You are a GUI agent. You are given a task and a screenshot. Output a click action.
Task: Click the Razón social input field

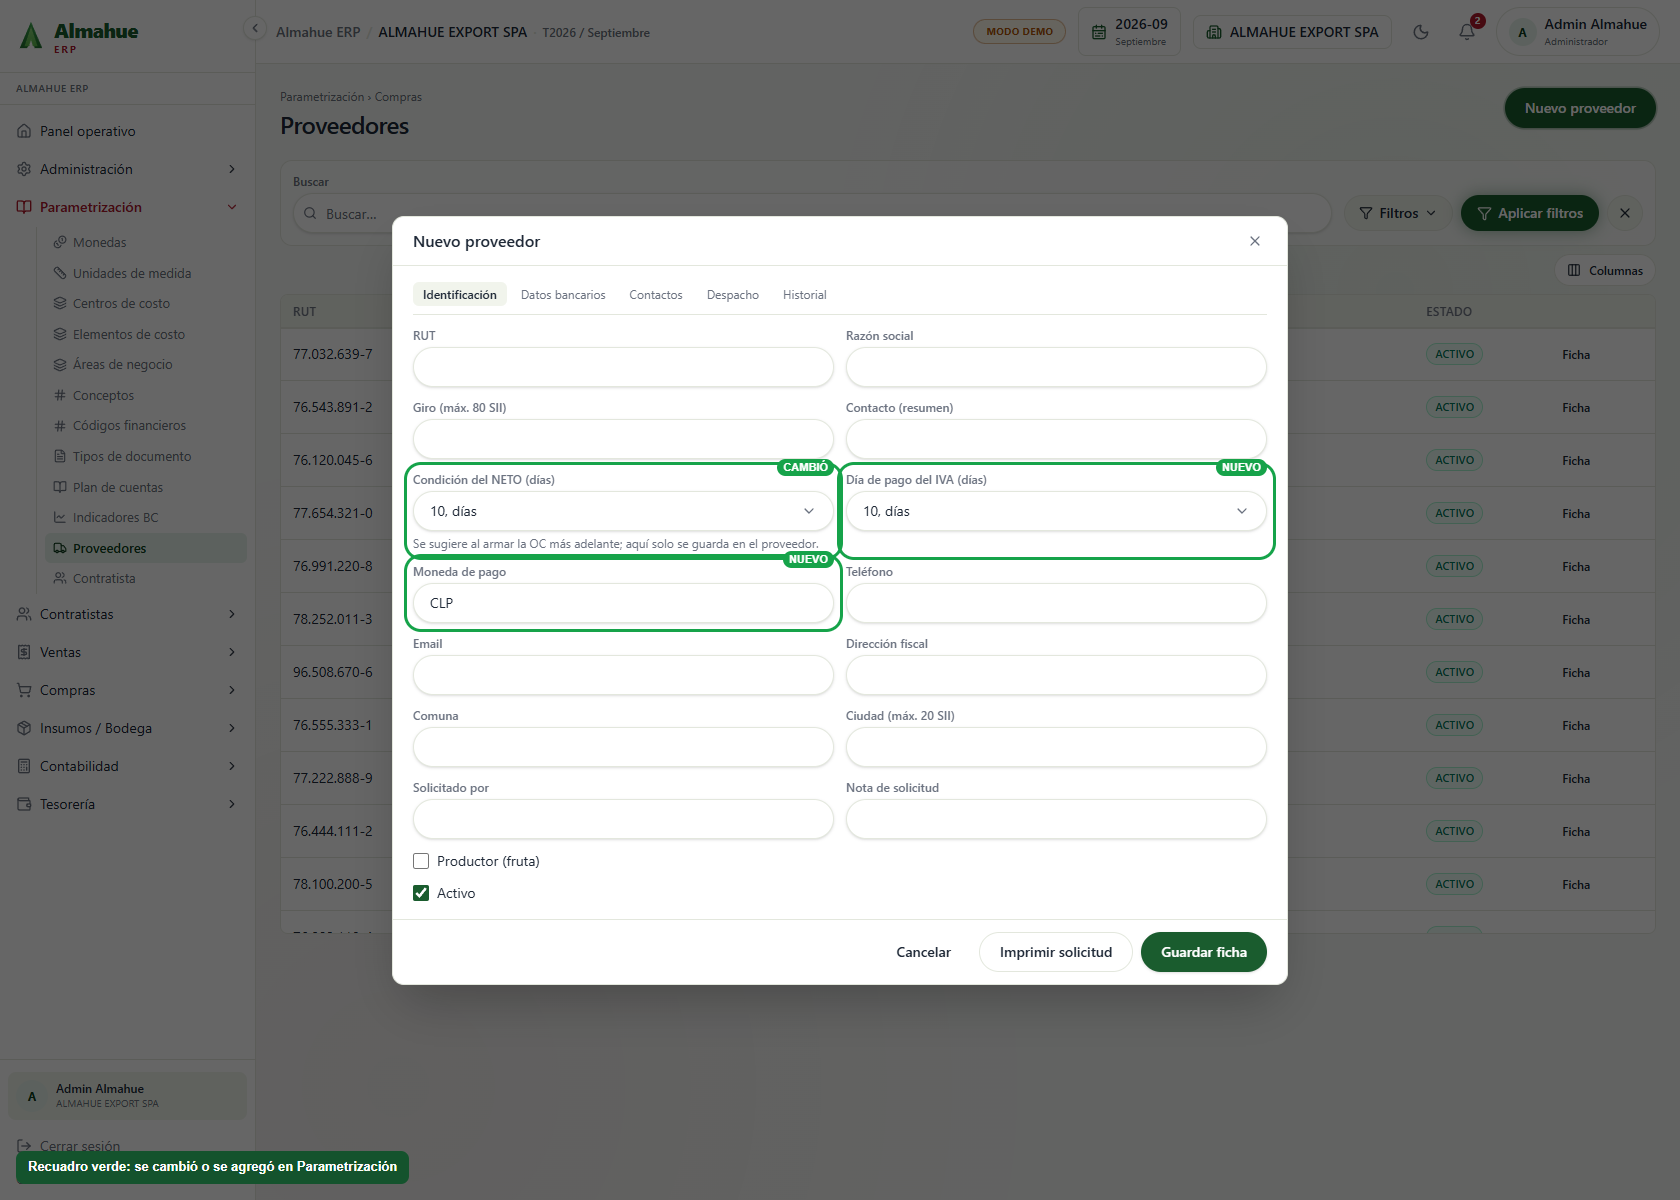click(x=1056, y=367)
